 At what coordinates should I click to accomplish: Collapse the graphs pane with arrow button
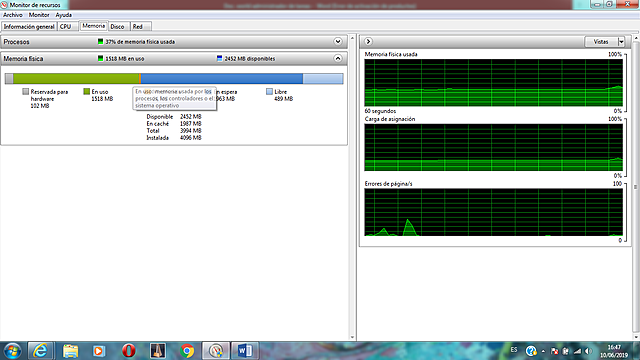coord(368,41)
